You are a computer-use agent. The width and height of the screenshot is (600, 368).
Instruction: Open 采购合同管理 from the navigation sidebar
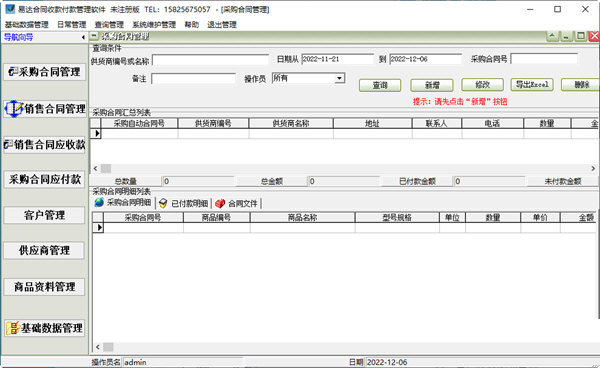44,72
